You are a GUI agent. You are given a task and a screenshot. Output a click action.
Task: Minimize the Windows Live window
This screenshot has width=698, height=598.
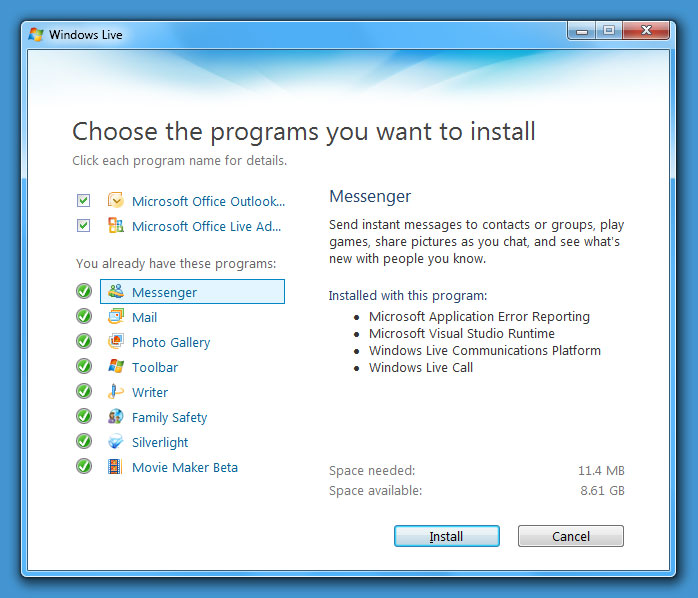581,31
